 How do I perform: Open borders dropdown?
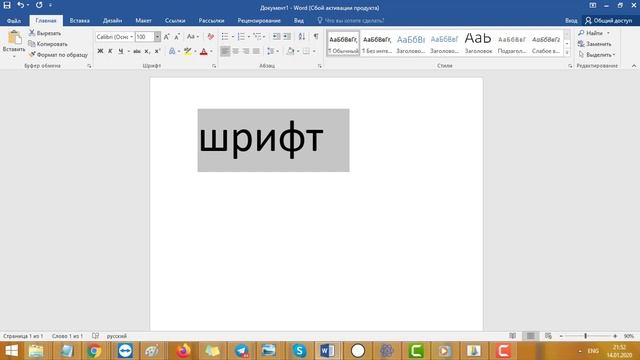click(314, 51)
